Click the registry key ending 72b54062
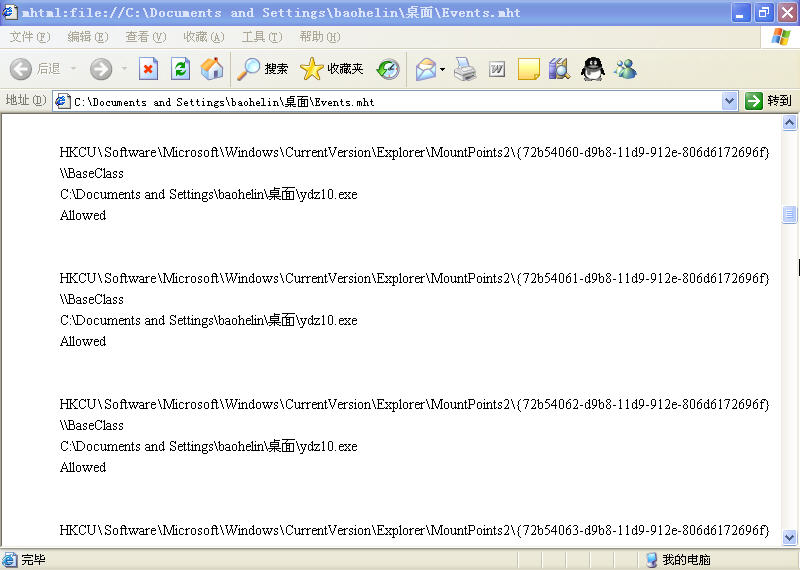This screenshot has height=570, width=800. click(x=414, y=404)
